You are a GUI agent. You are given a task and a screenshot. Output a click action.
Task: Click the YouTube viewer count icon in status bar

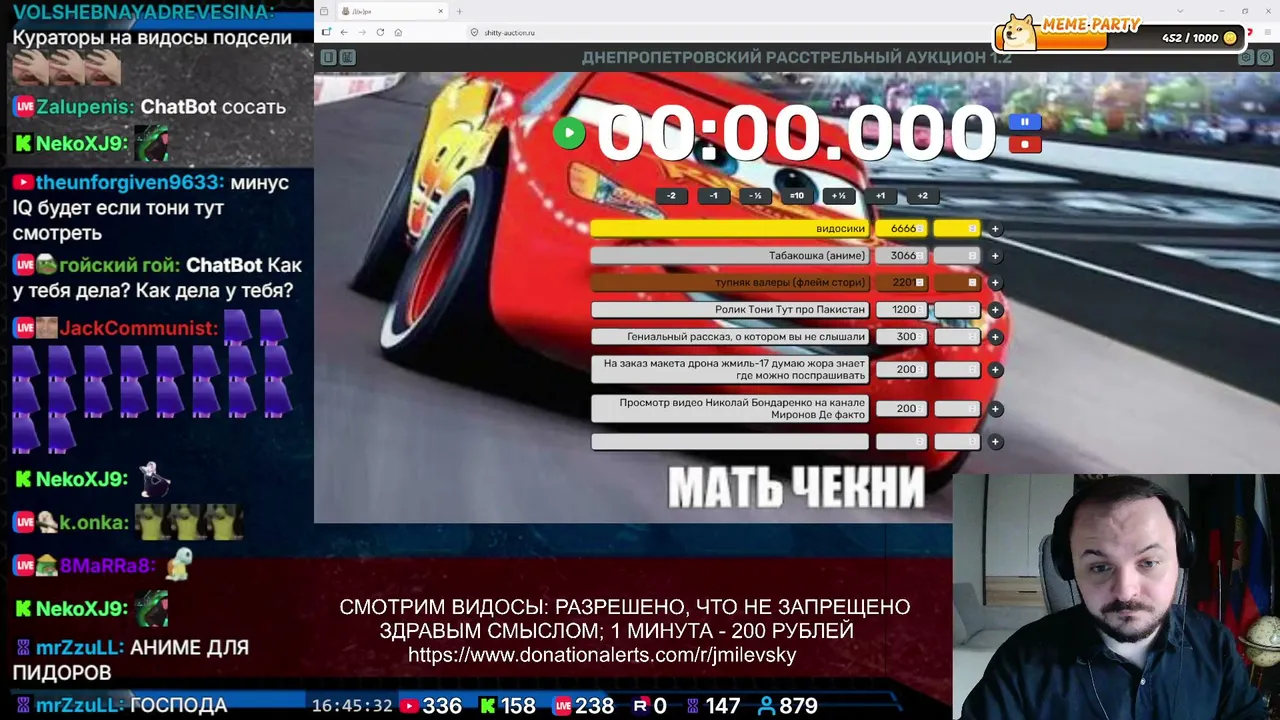point(409,706)
